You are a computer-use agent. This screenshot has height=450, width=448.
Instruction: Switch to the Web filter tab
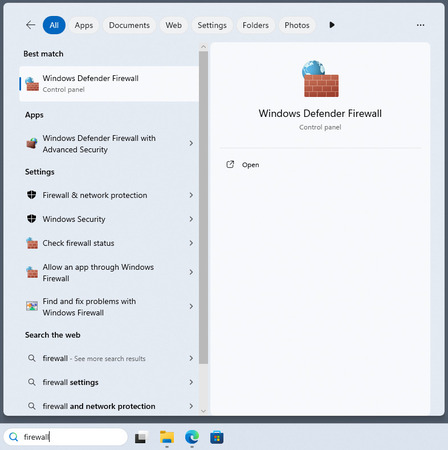(174, 25)
